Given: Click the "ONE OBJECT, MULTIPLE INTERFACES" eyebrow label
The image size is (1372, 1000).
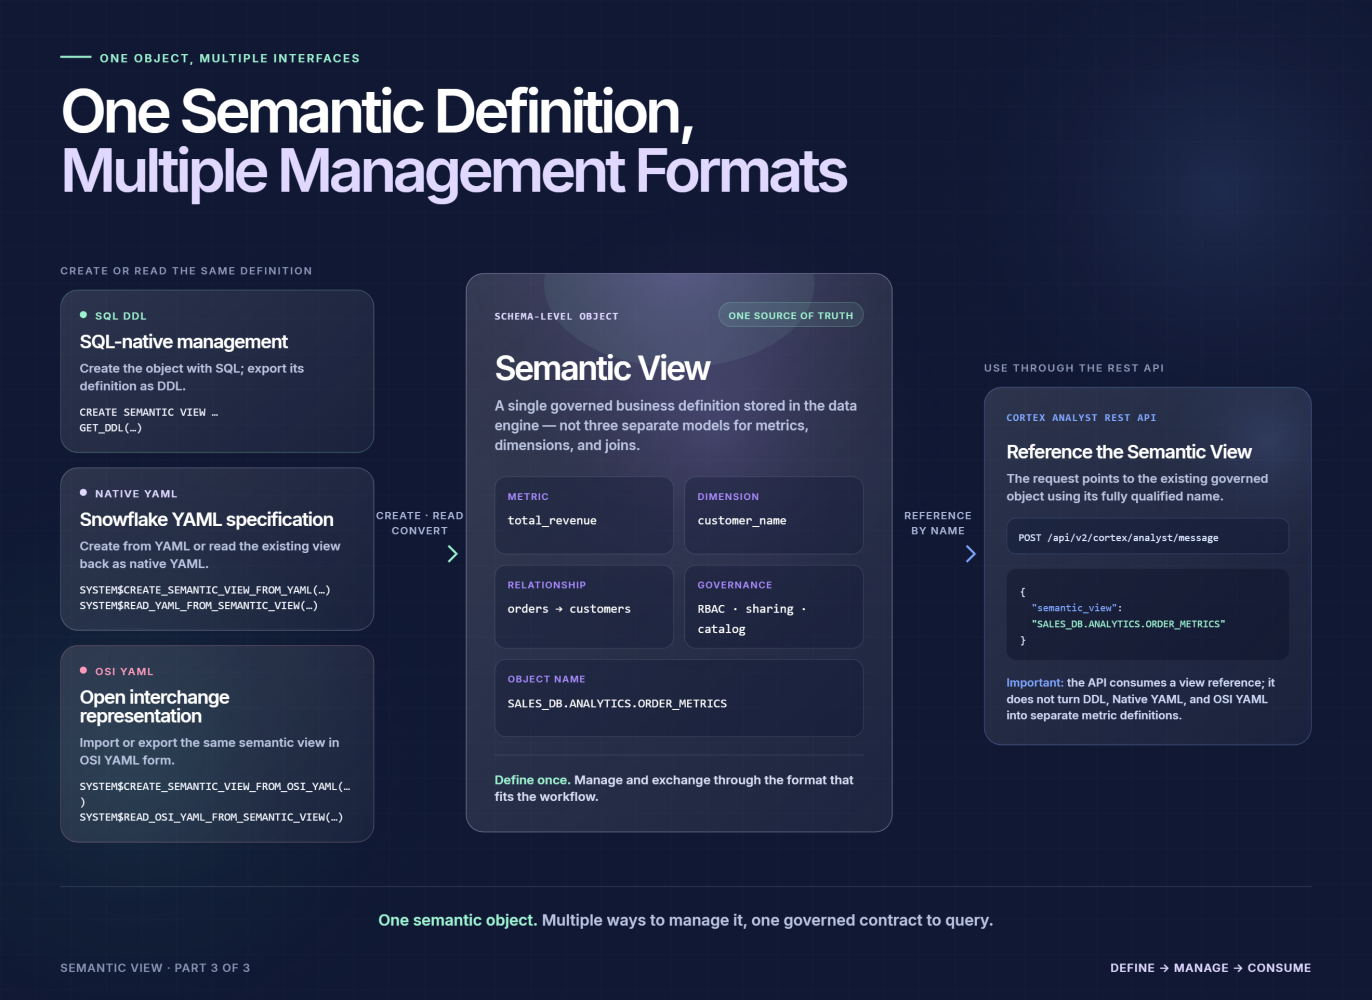Looking at the screenshot, I should (x=230, y=58).
